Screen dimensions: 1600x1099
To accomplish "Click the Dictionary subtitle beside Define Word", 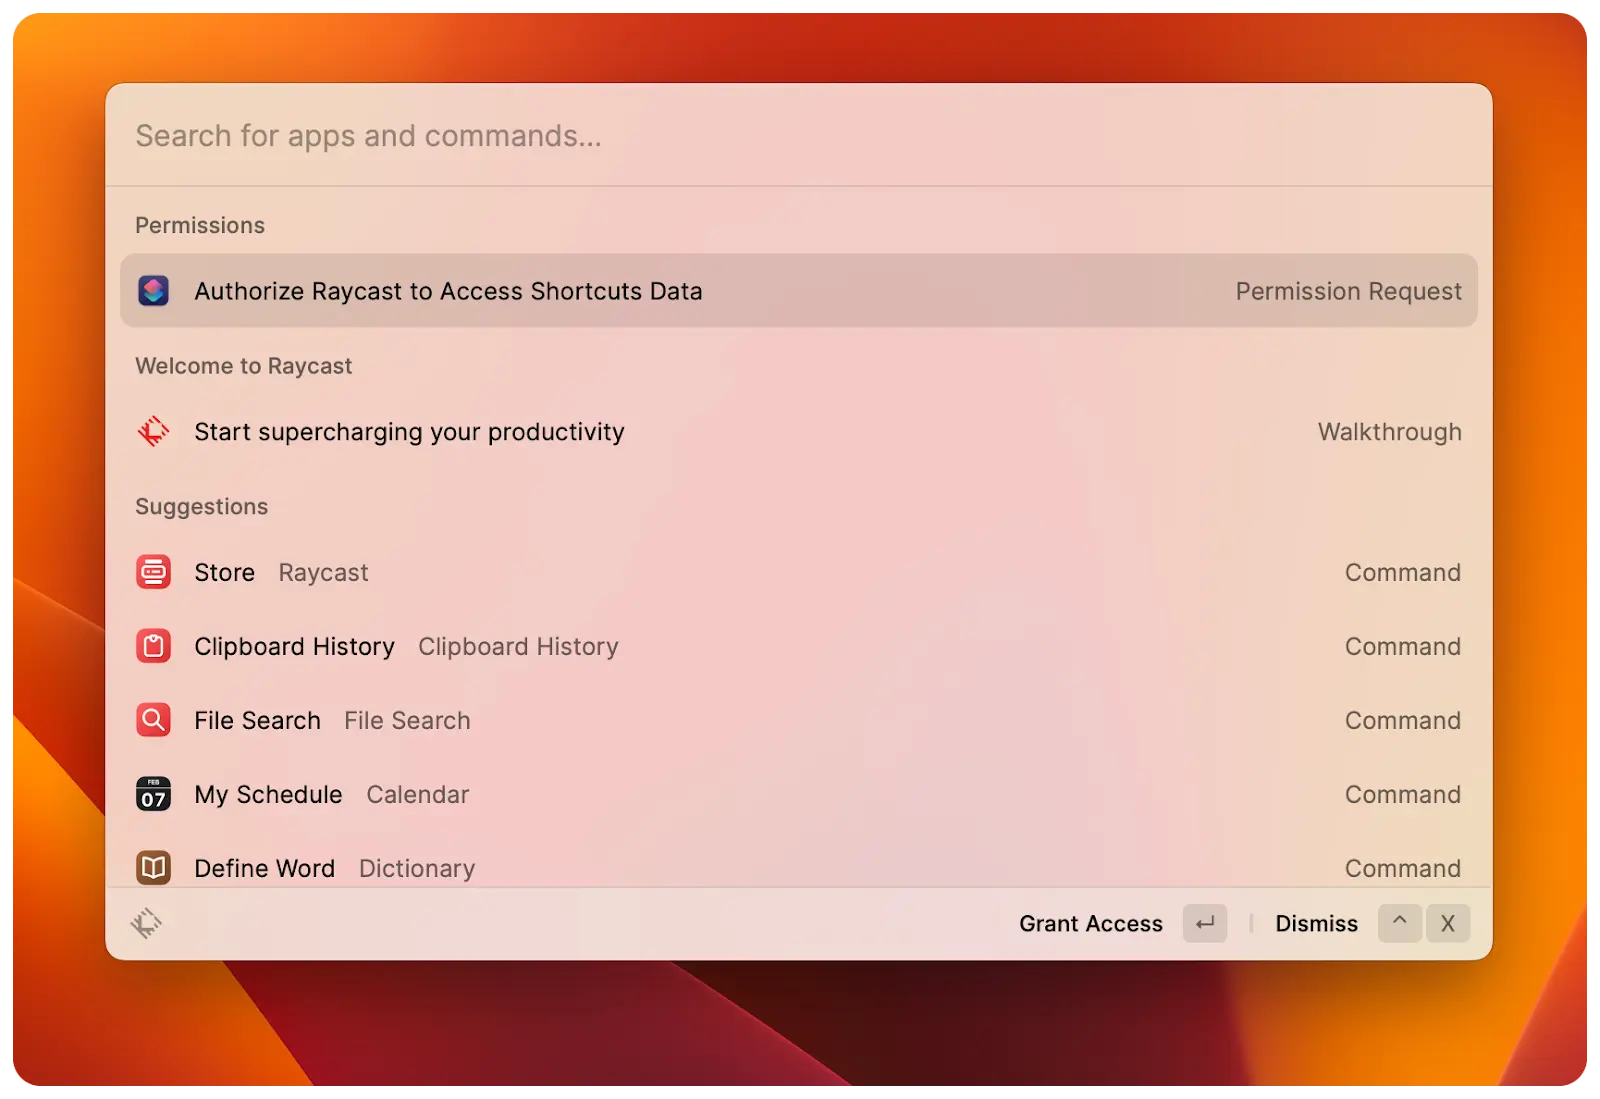I will click(417, 869).
